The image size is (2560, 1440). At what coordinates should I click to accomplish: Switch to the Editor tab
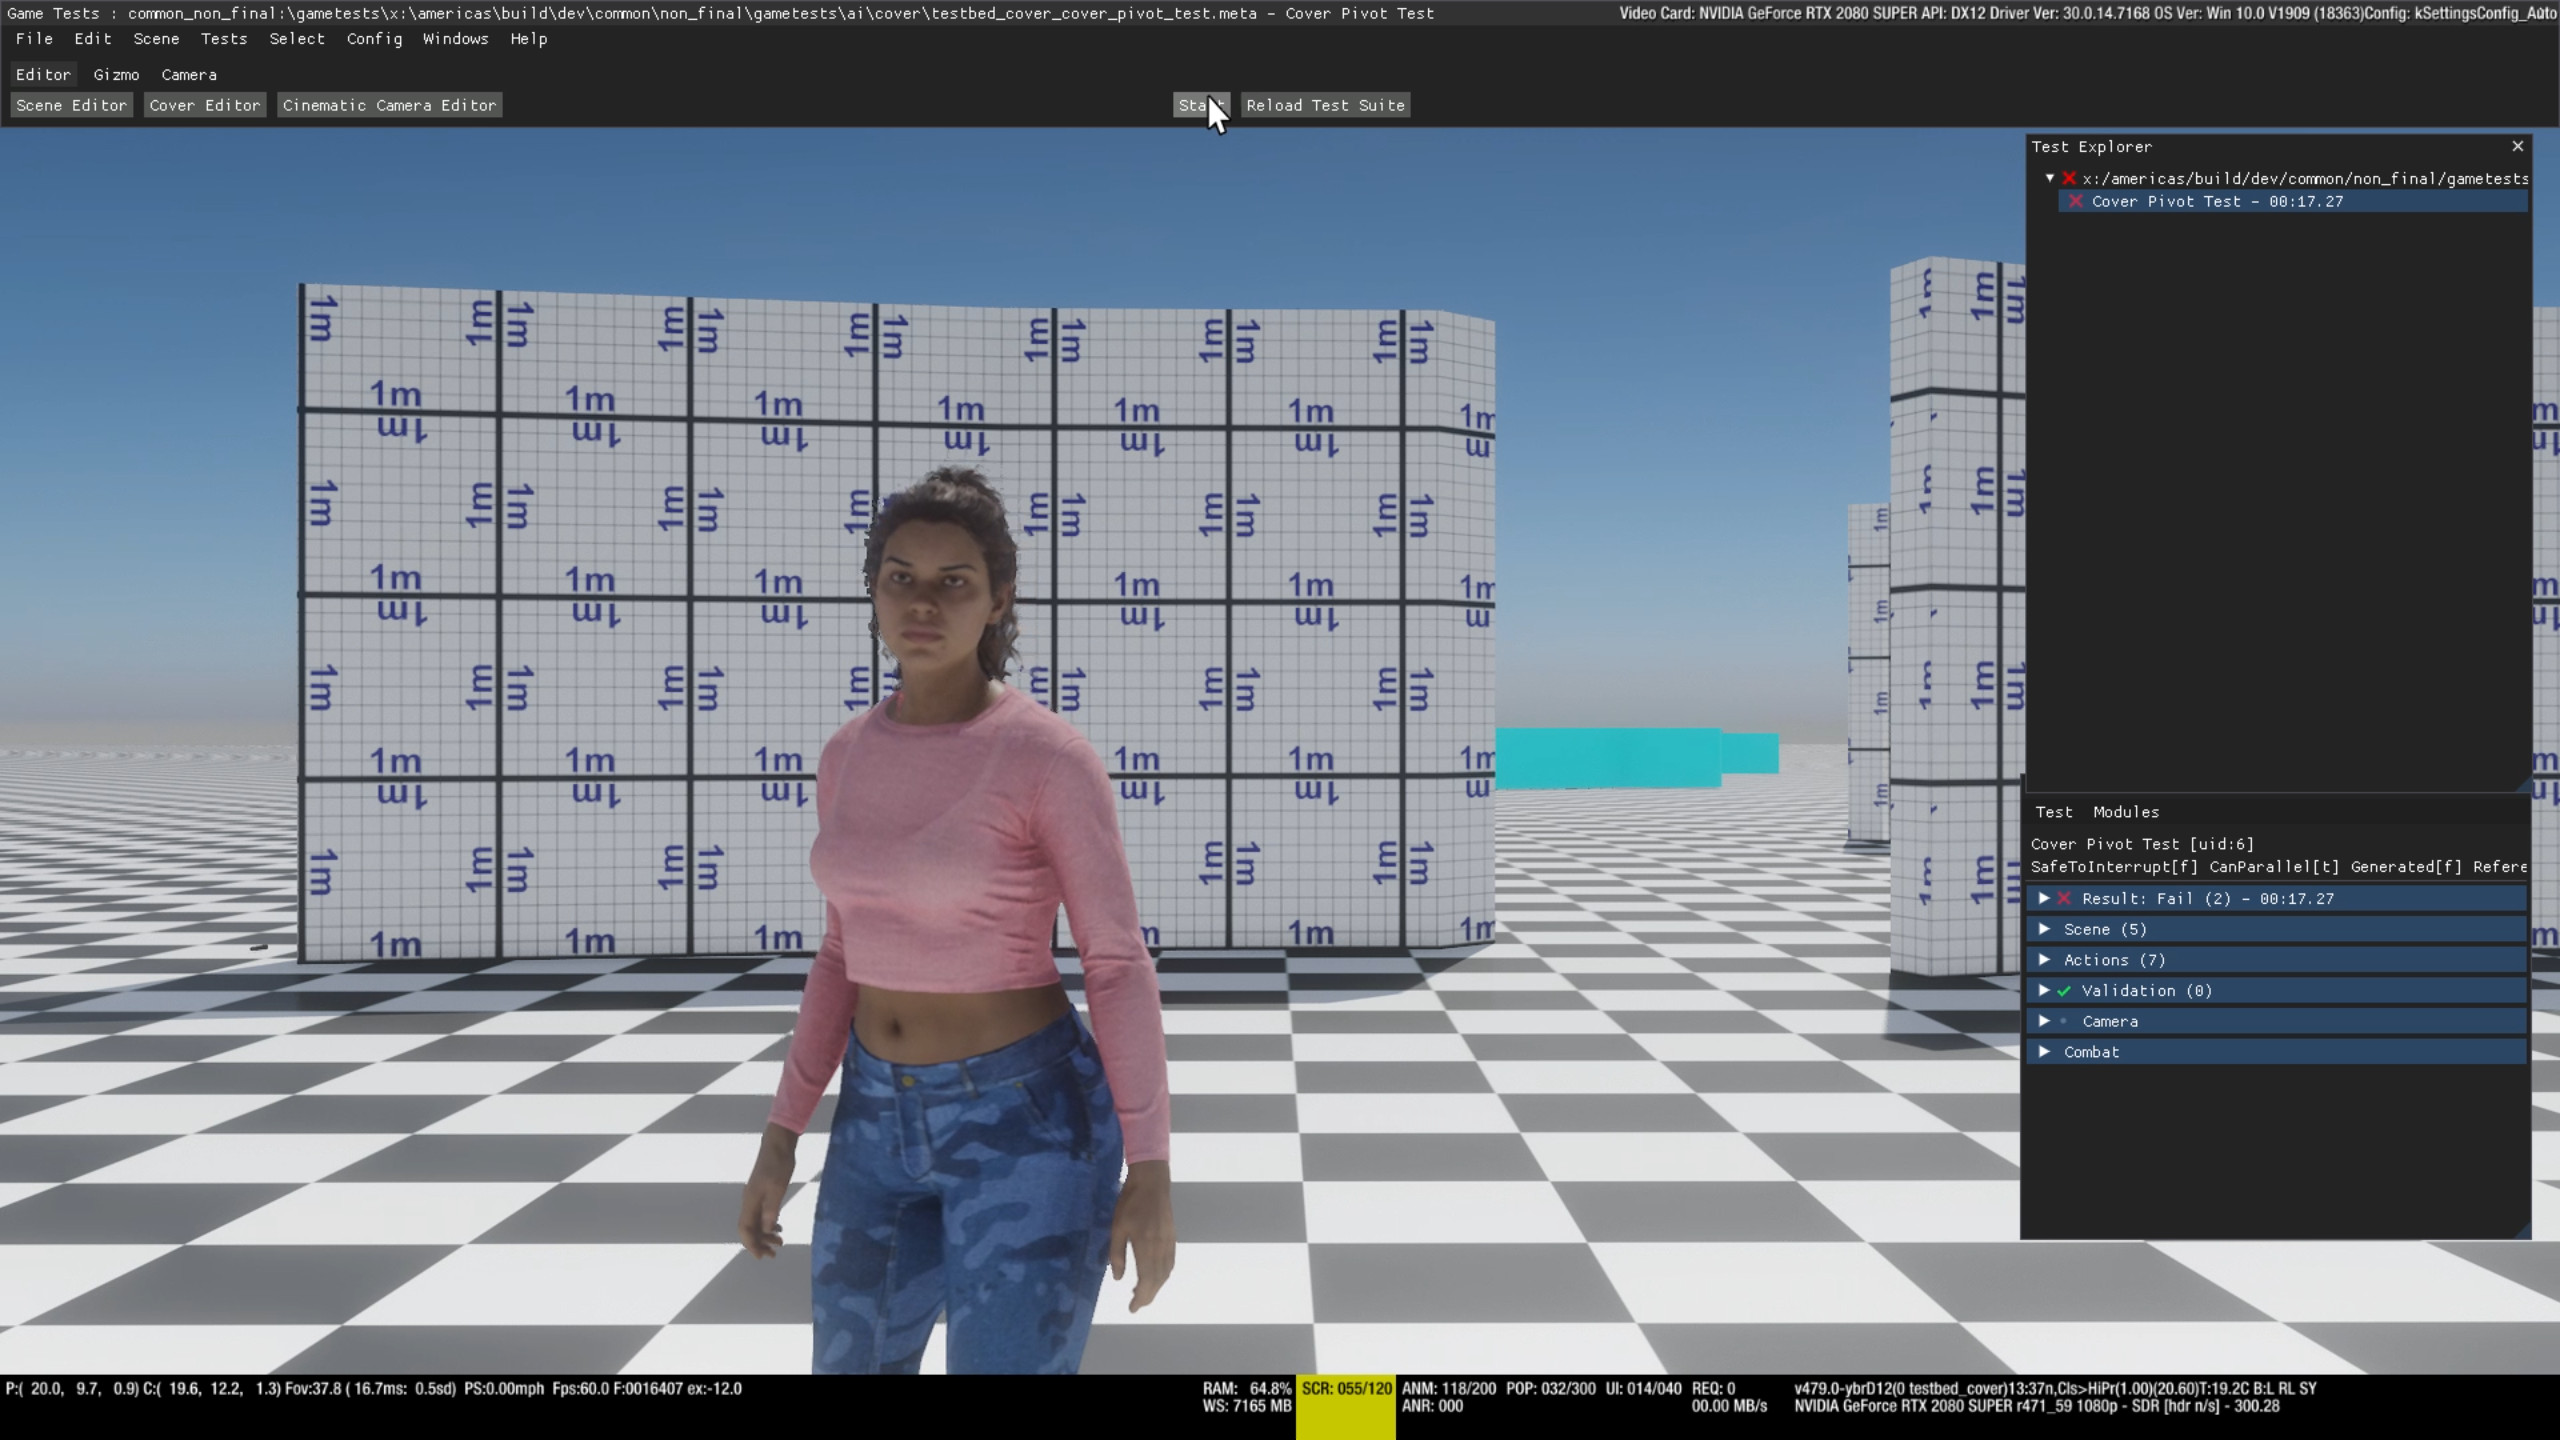pyautogui.click(x=43, y=75)
